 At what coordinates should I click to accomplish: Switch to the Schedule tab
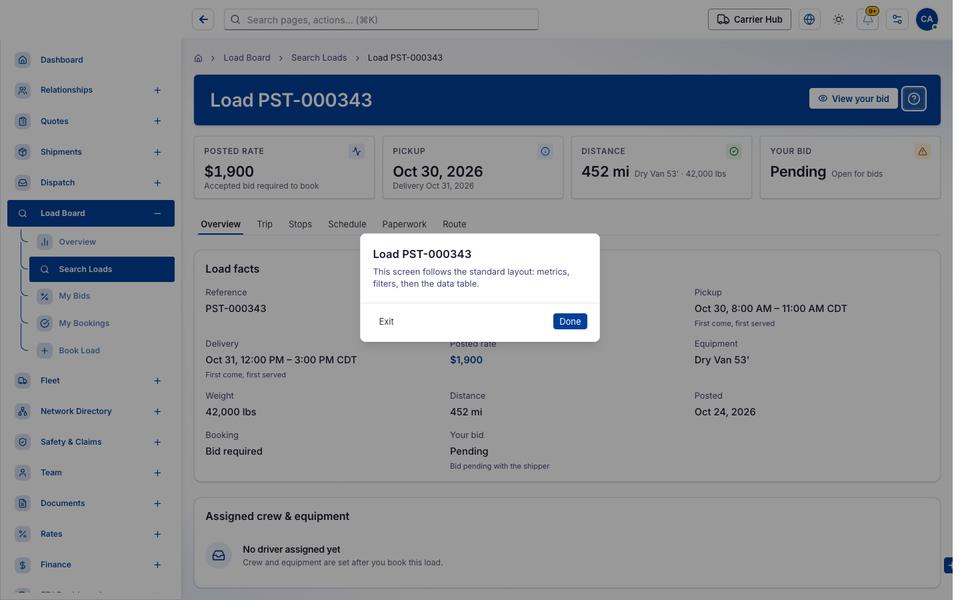(x=347, y=224)
